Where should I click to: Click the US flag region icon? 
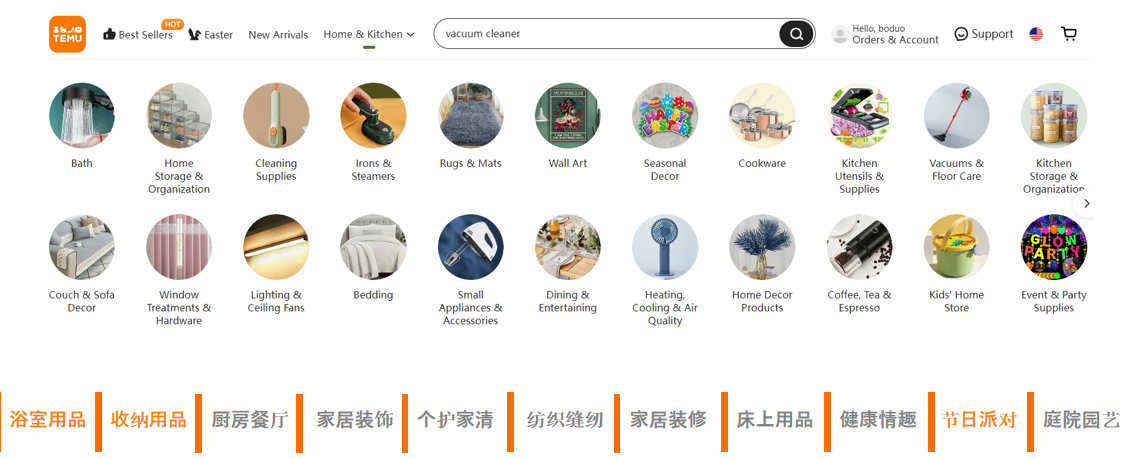click(x=1036, y=34)
